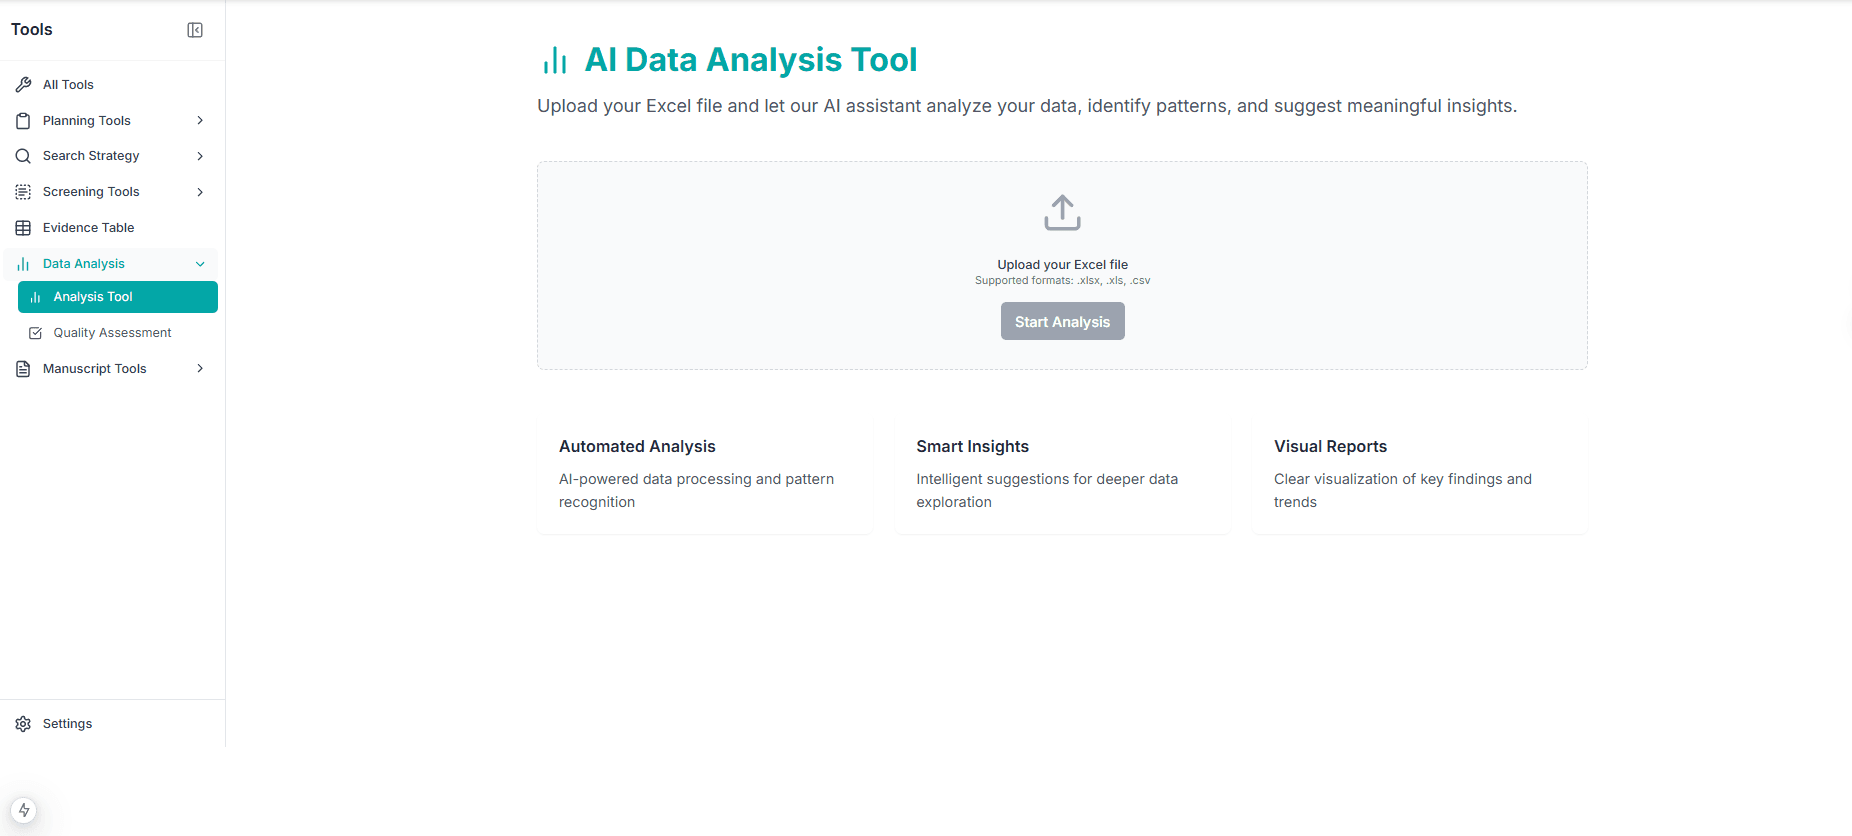Select the Data Analysis menu label

pyautogui.click(x=84, y=264)
